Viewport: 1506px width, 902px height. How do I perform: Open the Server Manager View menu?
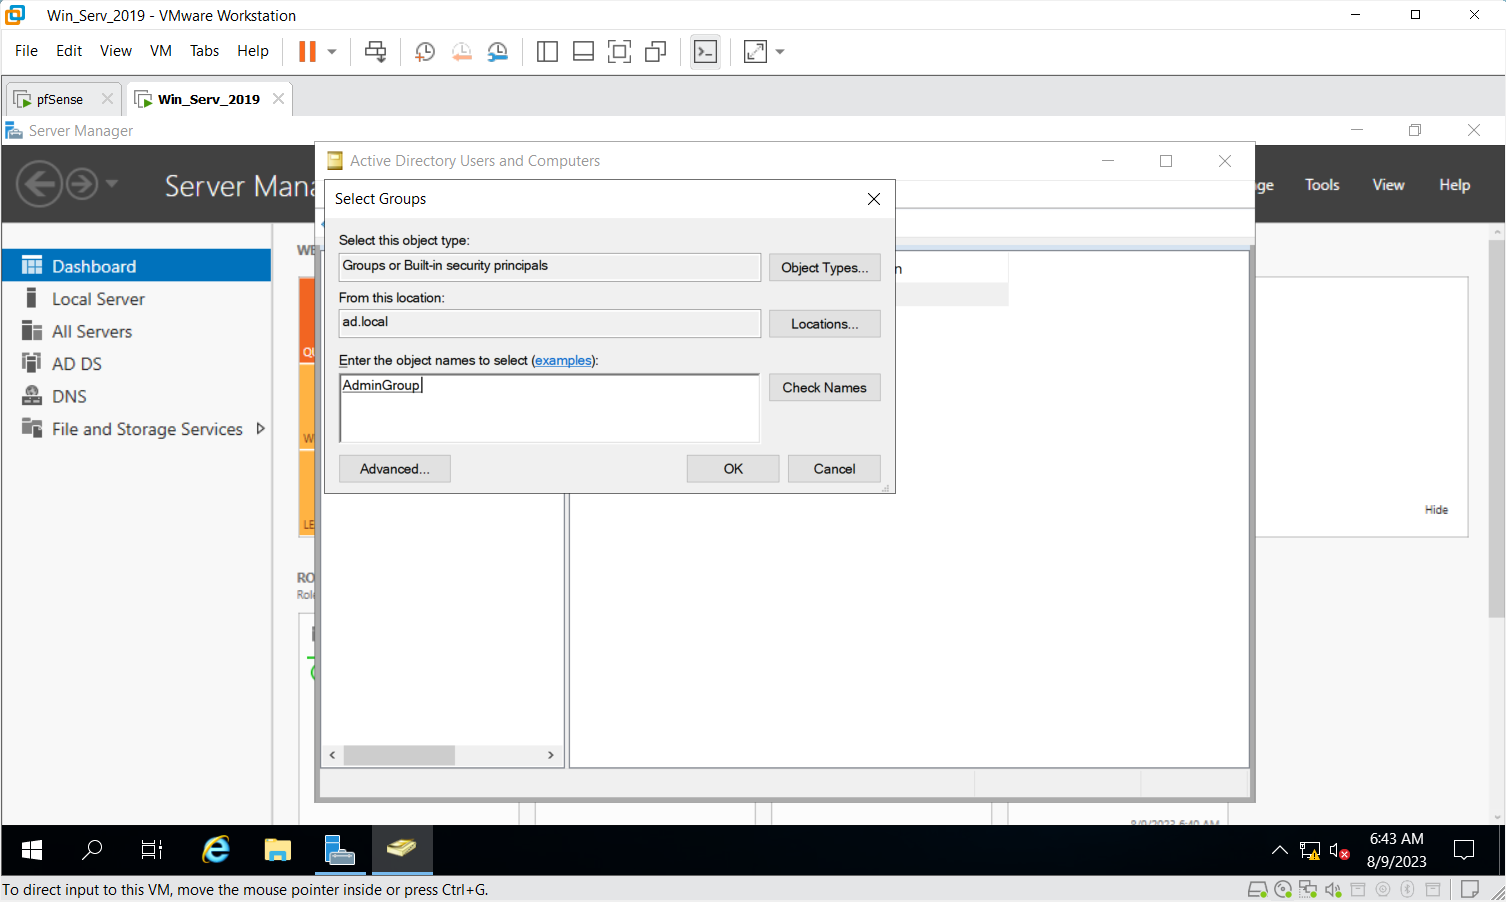click(x=1388, y=185)
